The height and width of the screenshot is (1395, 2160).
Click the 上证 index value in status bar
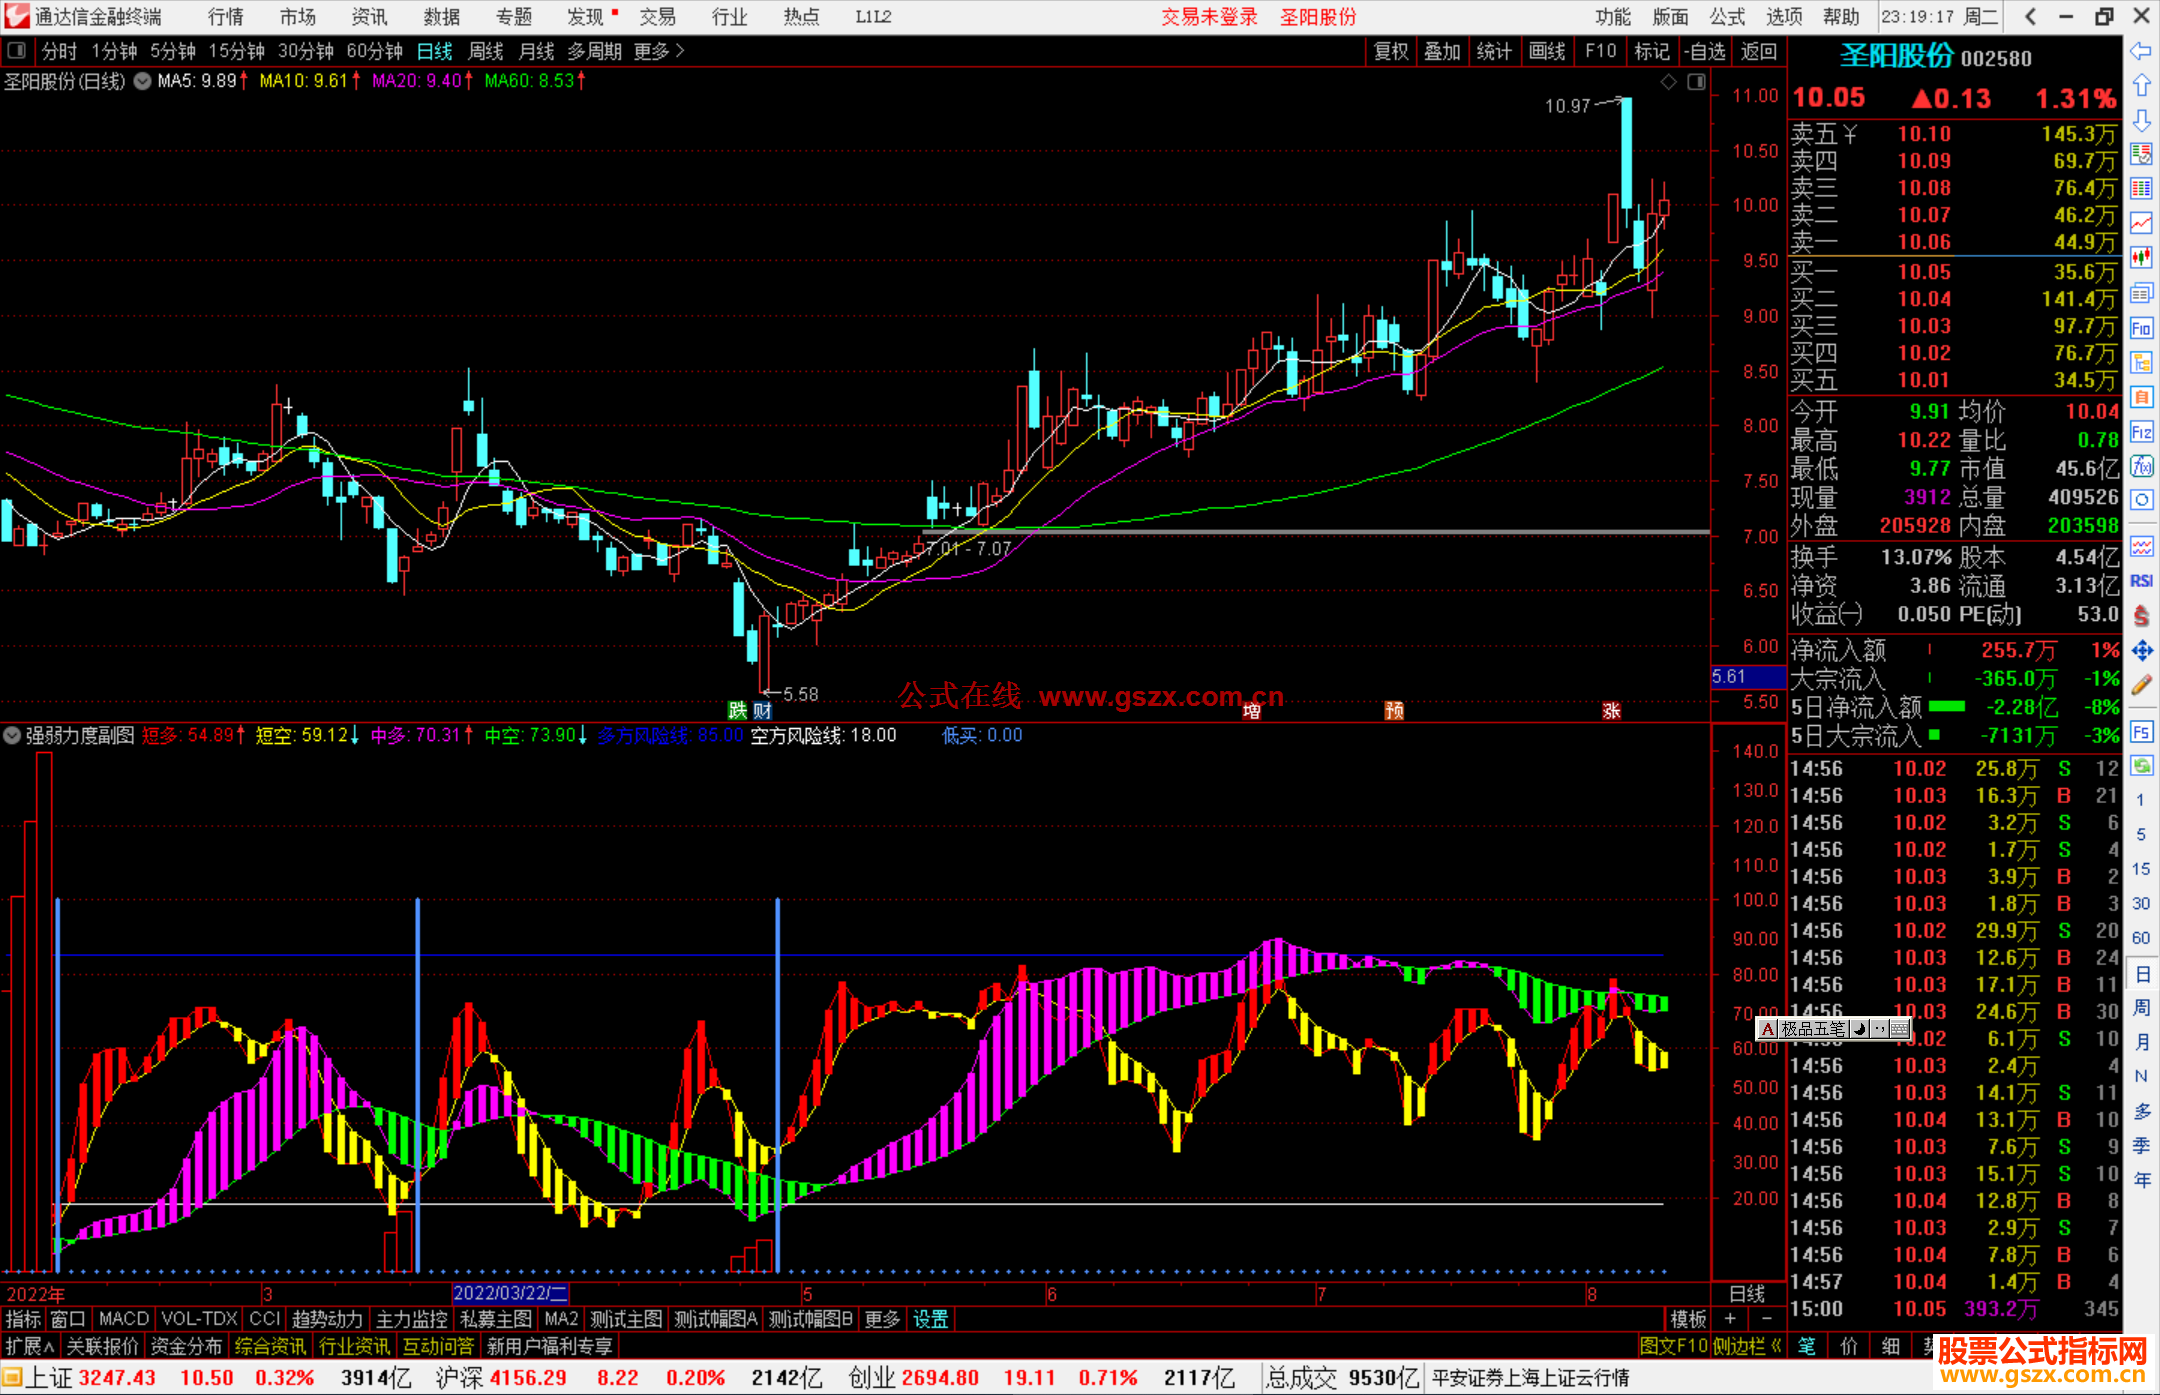pos(117,1378)
